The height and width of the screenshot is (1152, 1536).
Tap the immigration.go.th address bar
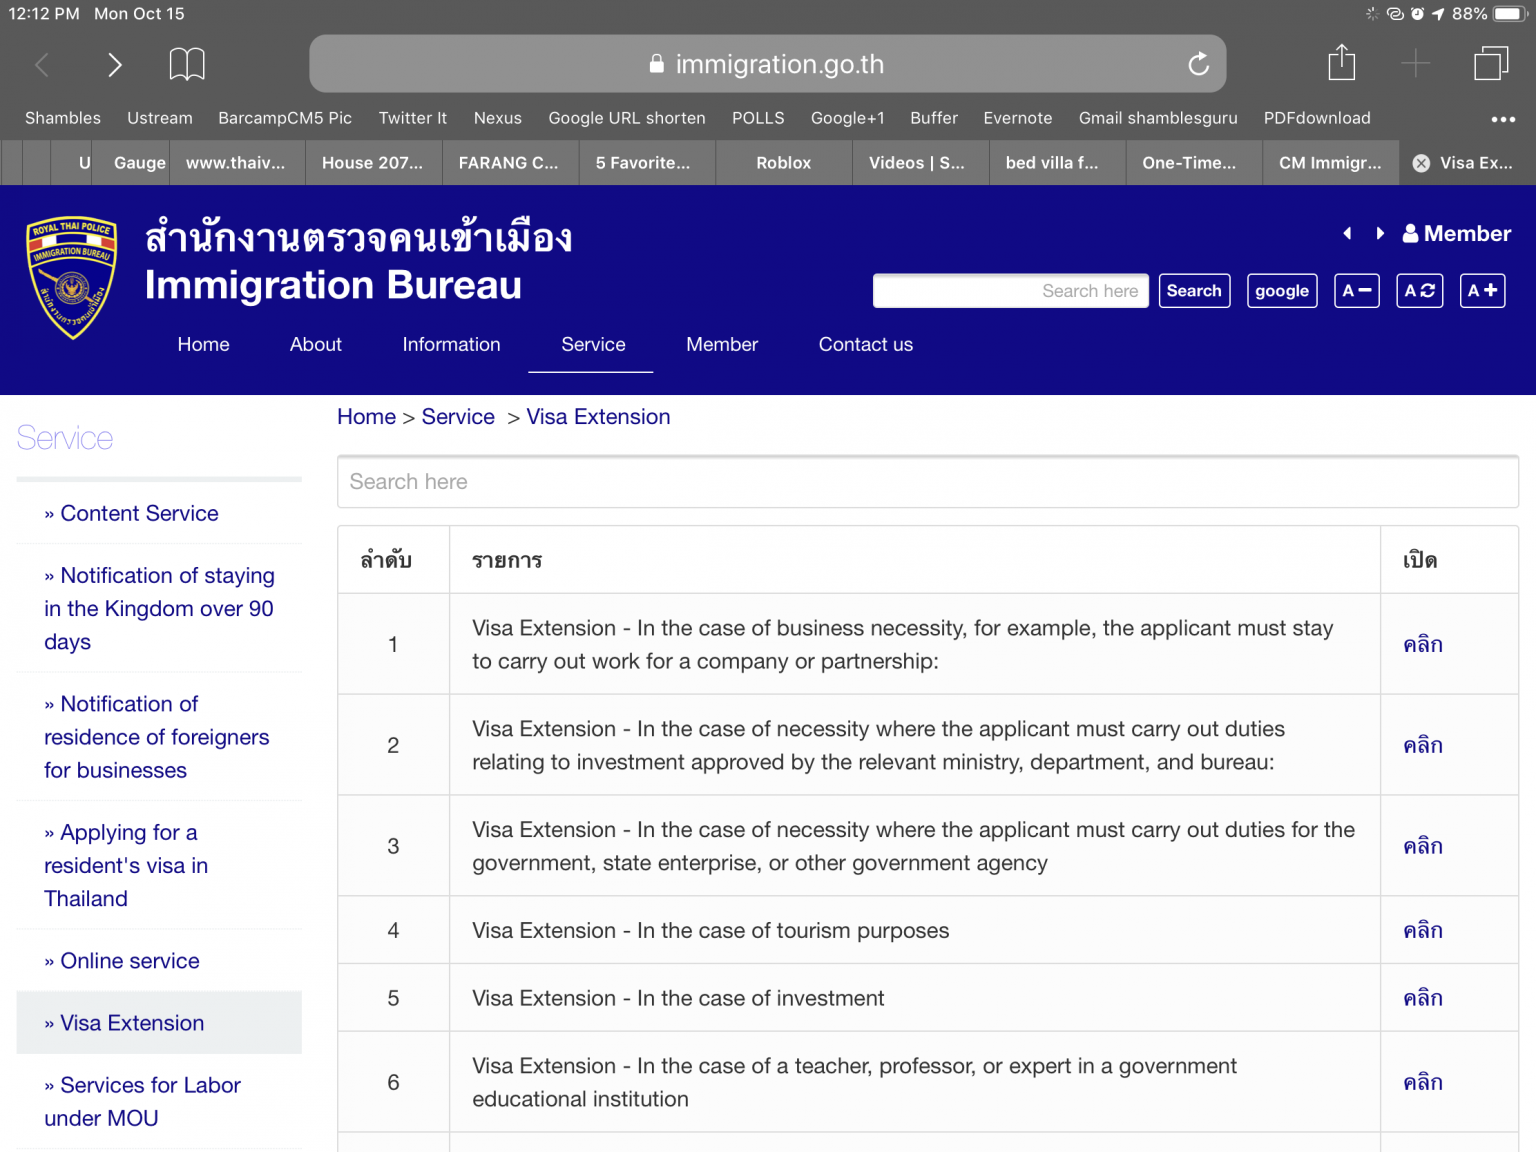767,65
